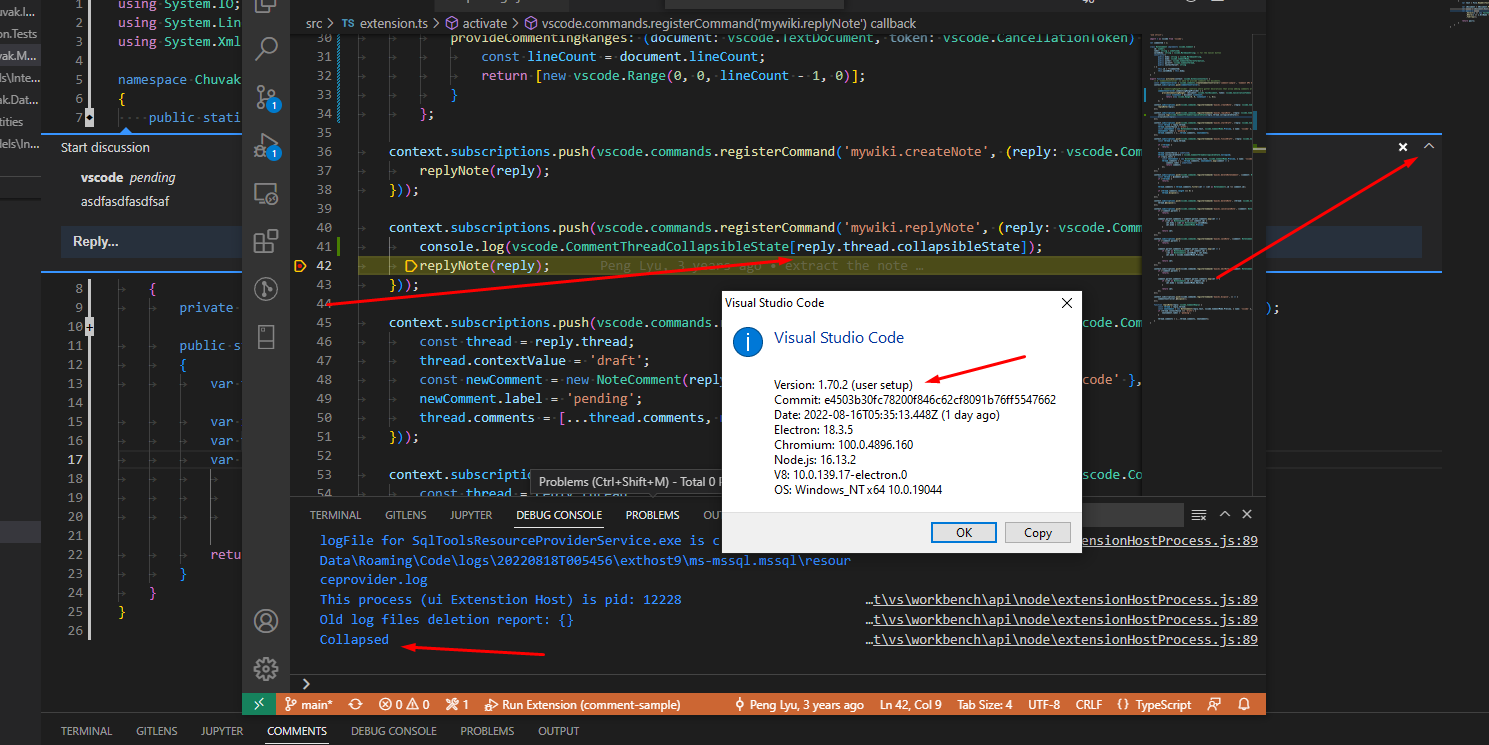The height and width of the screenshot is (745, 1489).
Task: Open the Manage gear menu
Action: click(265, 669)
